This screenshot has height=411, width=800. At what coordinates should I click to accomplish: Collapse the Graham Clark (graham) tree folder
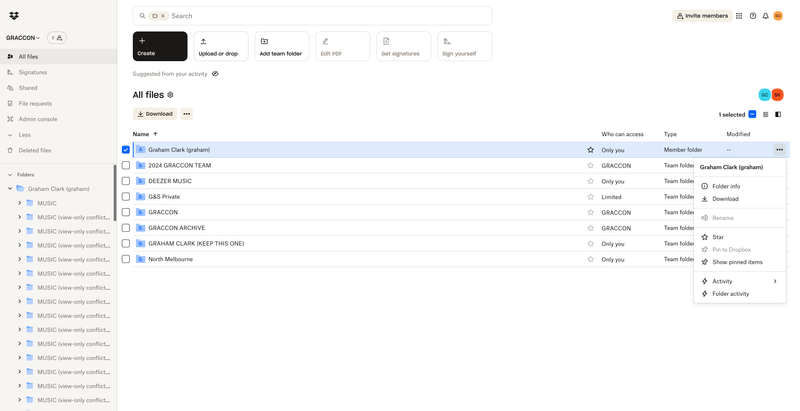point(10,189)
